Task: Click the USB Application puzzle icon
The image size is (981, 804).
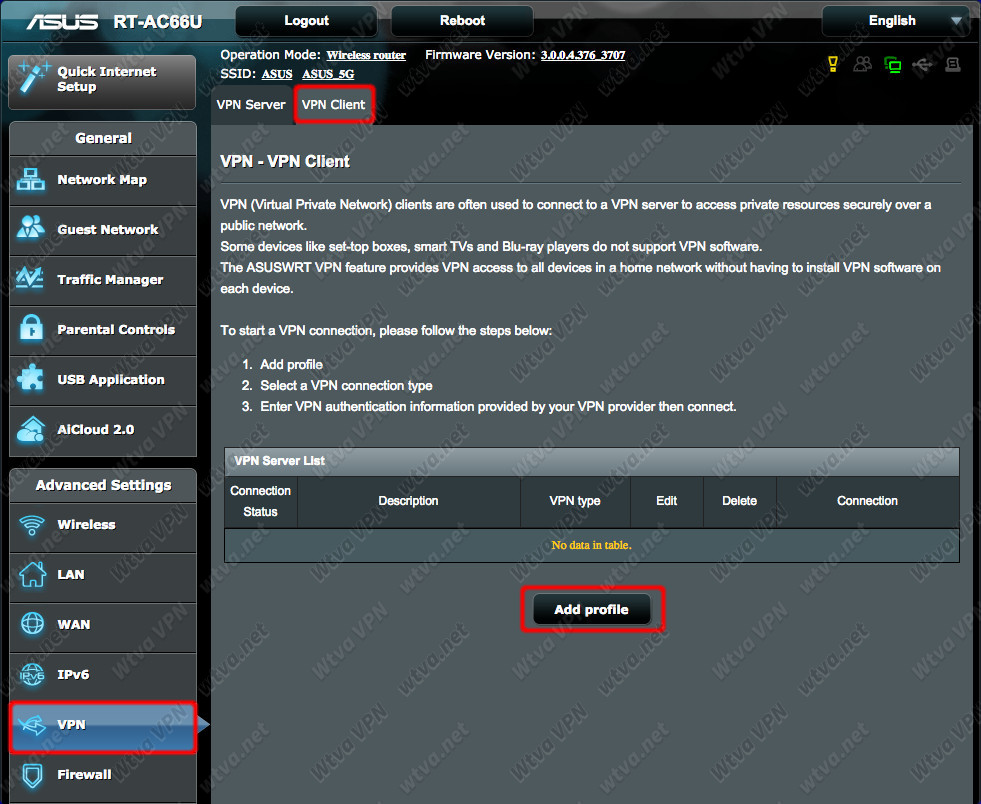Action: coord(31,378)
